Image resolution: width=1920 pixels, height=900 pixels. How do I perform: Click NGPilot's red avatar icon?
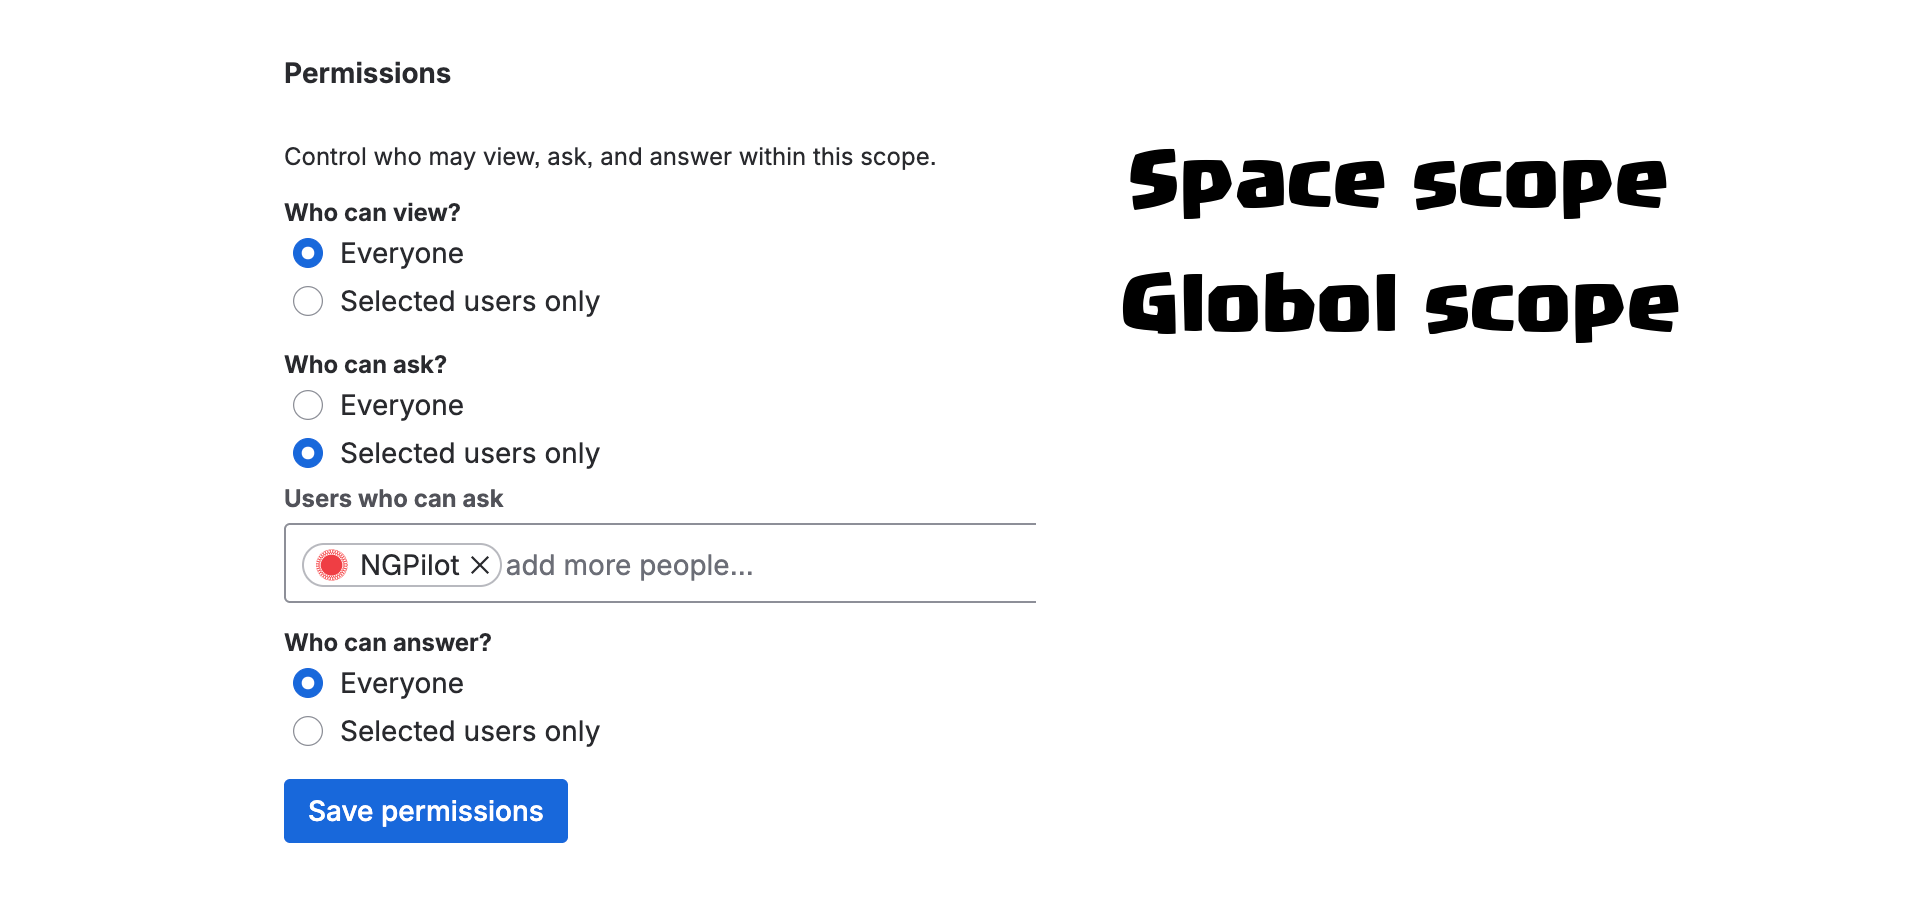click(x=332, y=565)
